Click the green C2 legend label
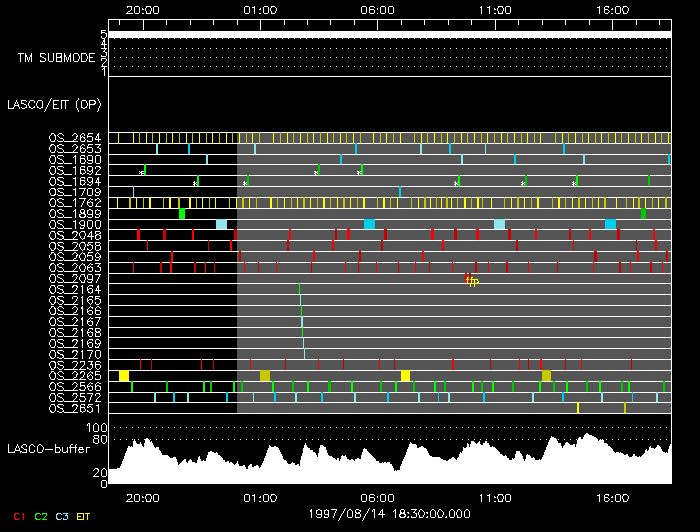 click(x=40, y=516)
